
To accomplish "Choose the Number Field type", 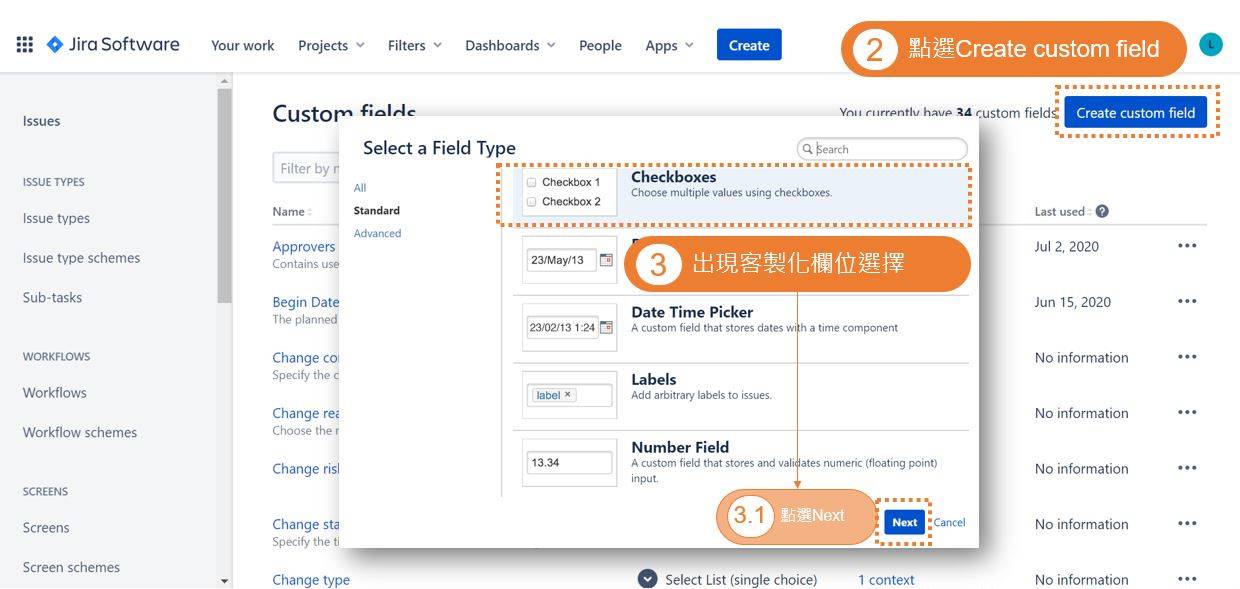I will [x=741, y=464].
